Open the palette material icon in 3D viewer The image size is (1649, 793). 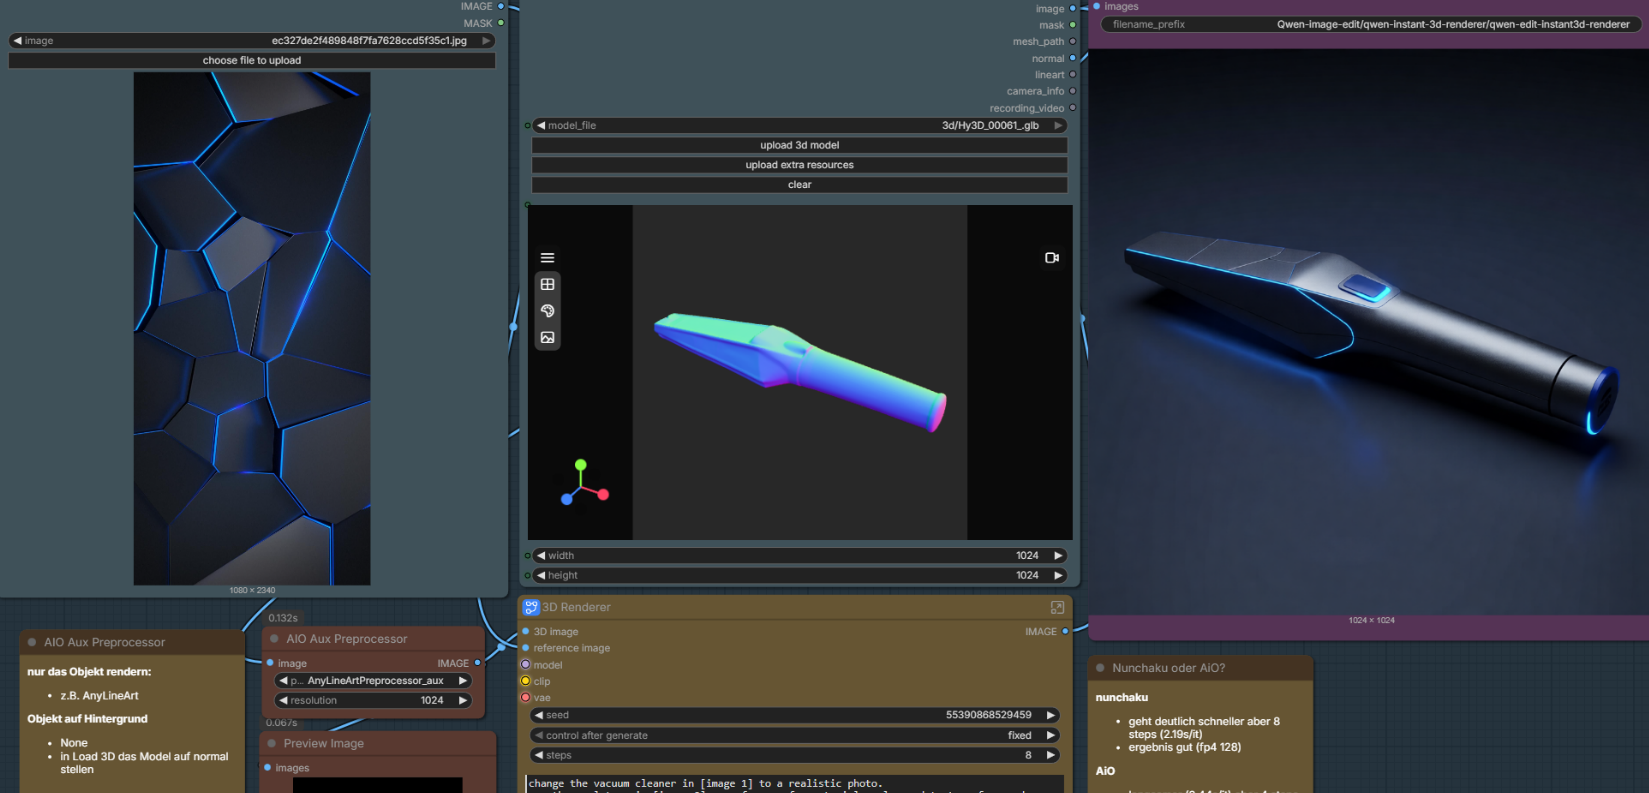(547, 311)
